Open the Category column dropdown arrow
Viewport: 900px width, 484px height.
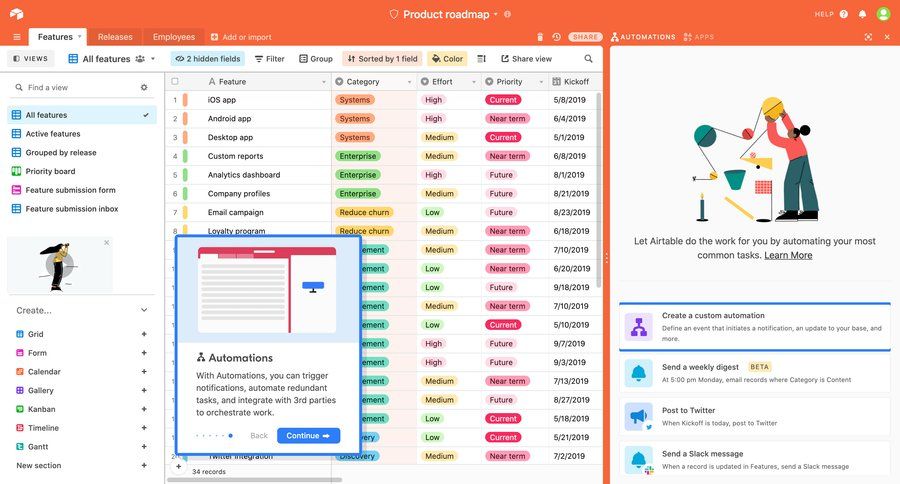click(x=409, y=82)
